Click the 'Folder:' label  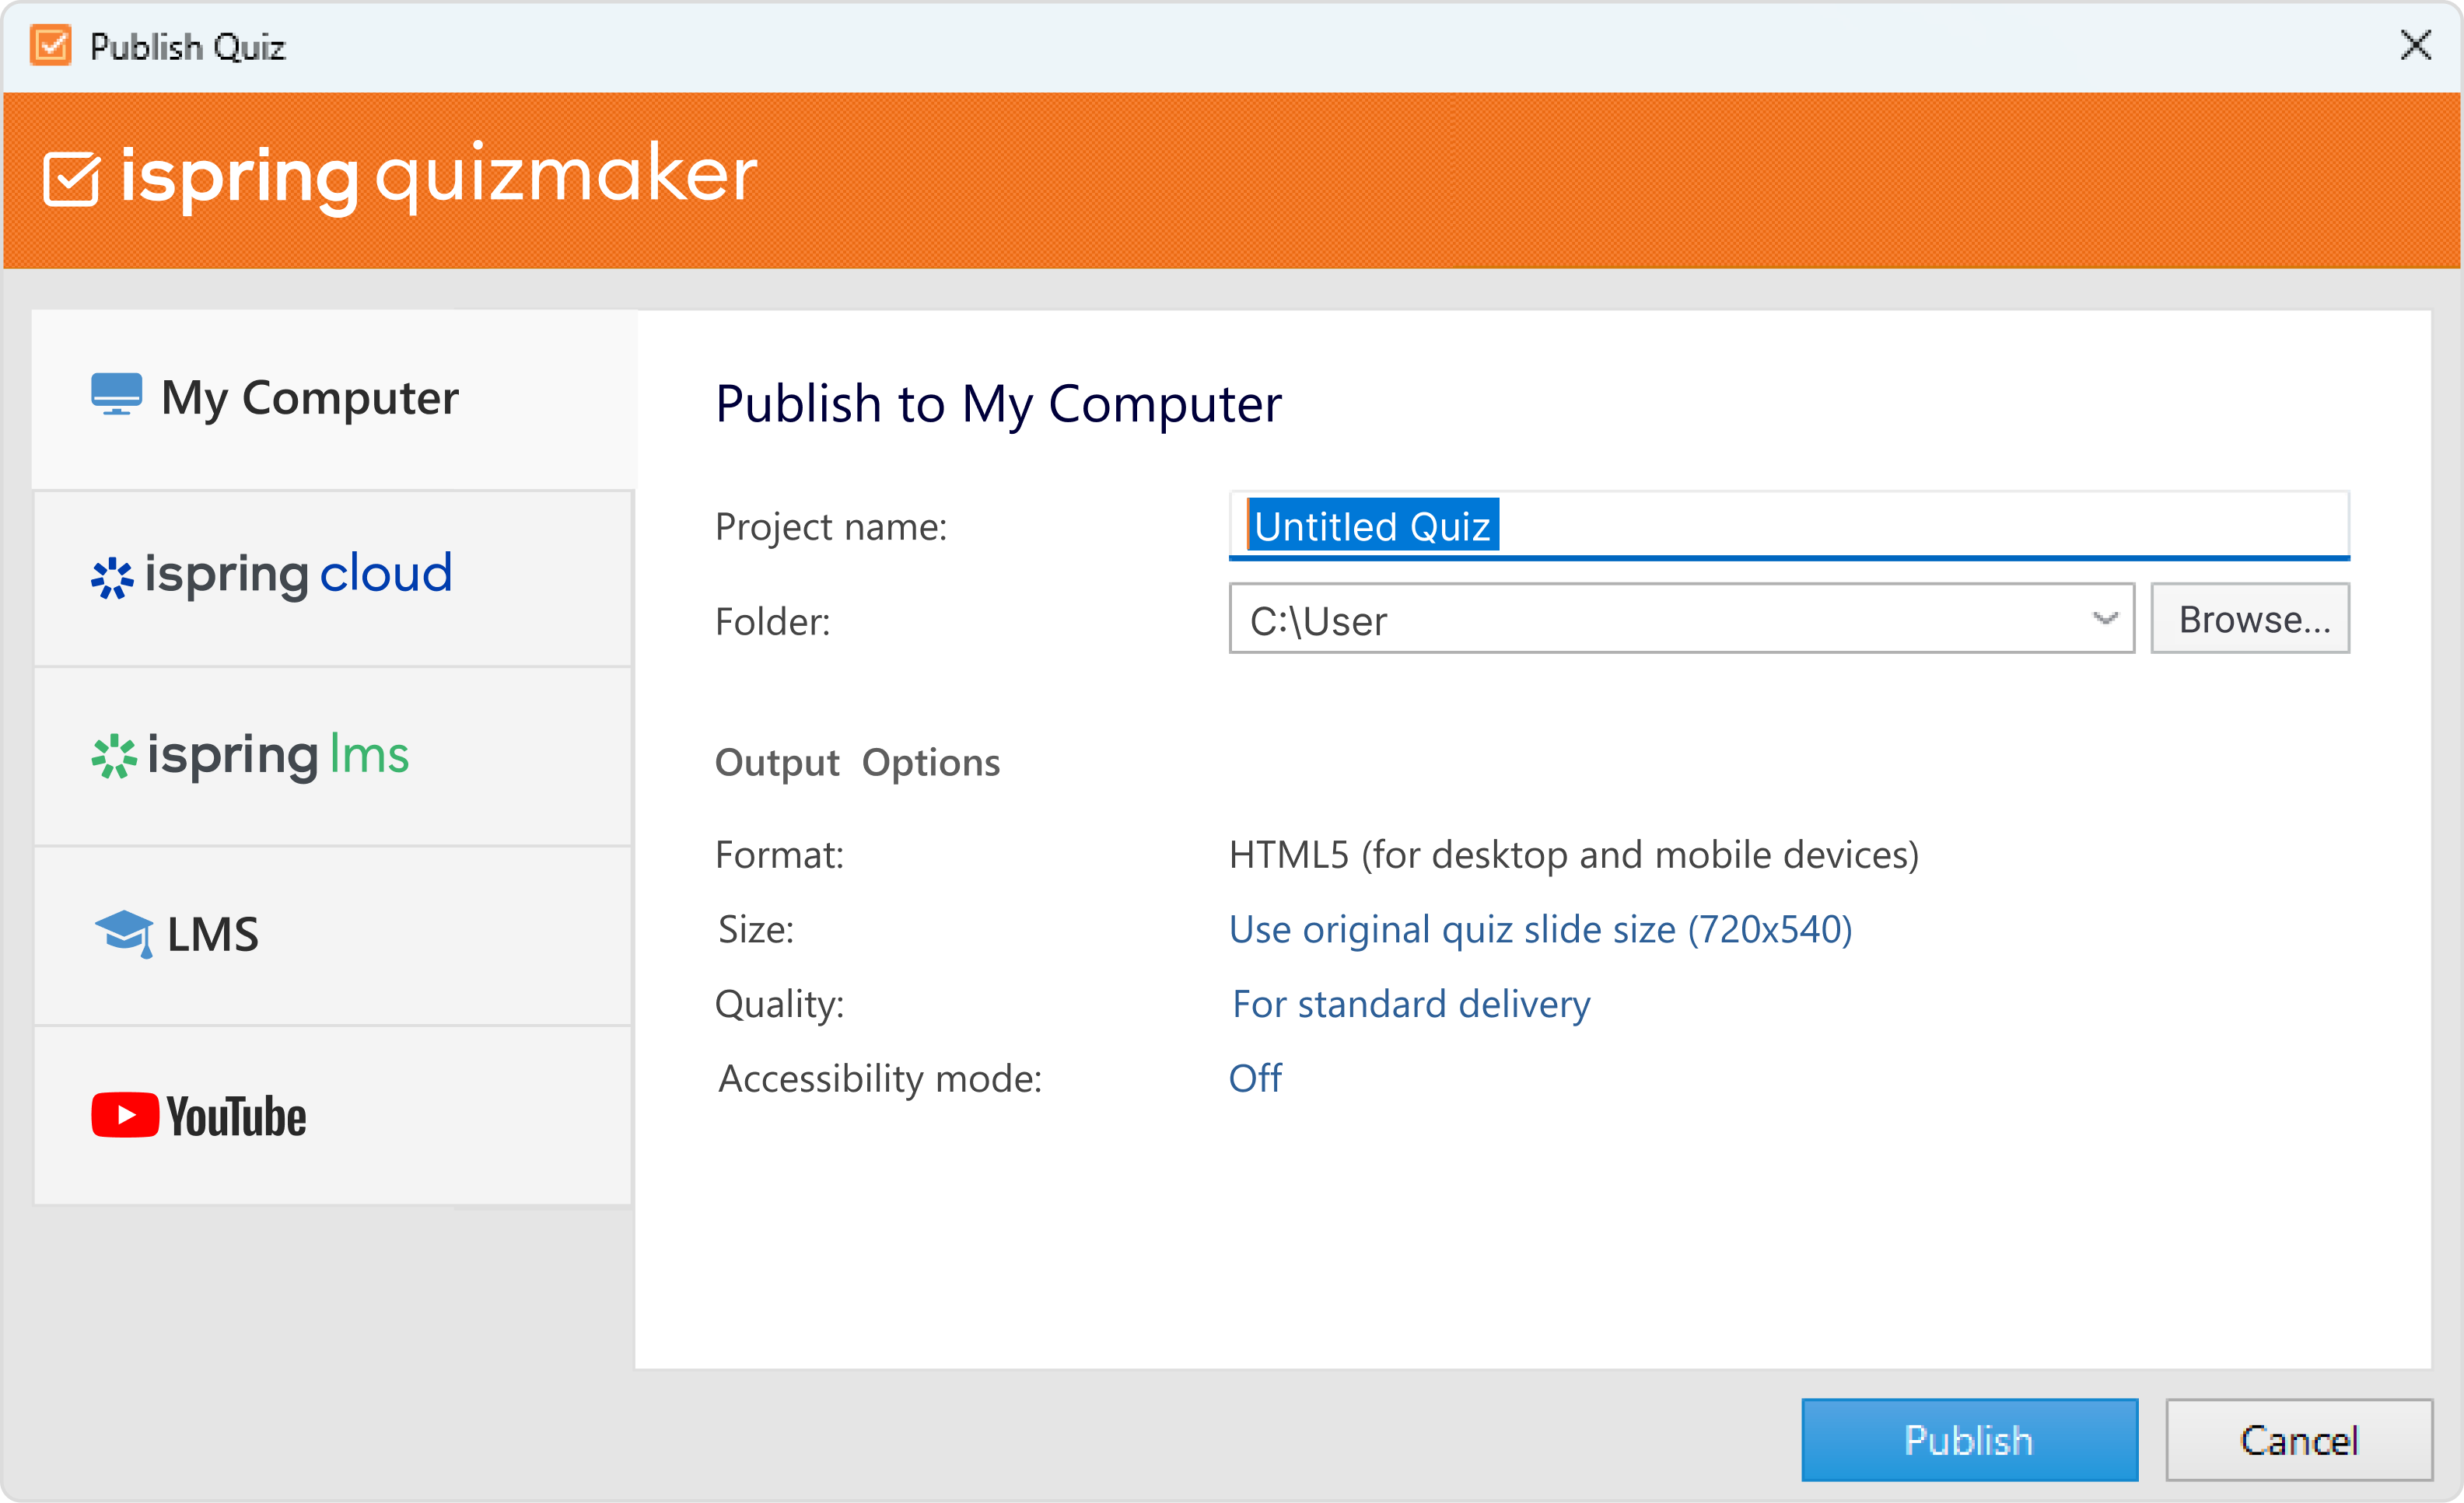click(x=772, y=622)
